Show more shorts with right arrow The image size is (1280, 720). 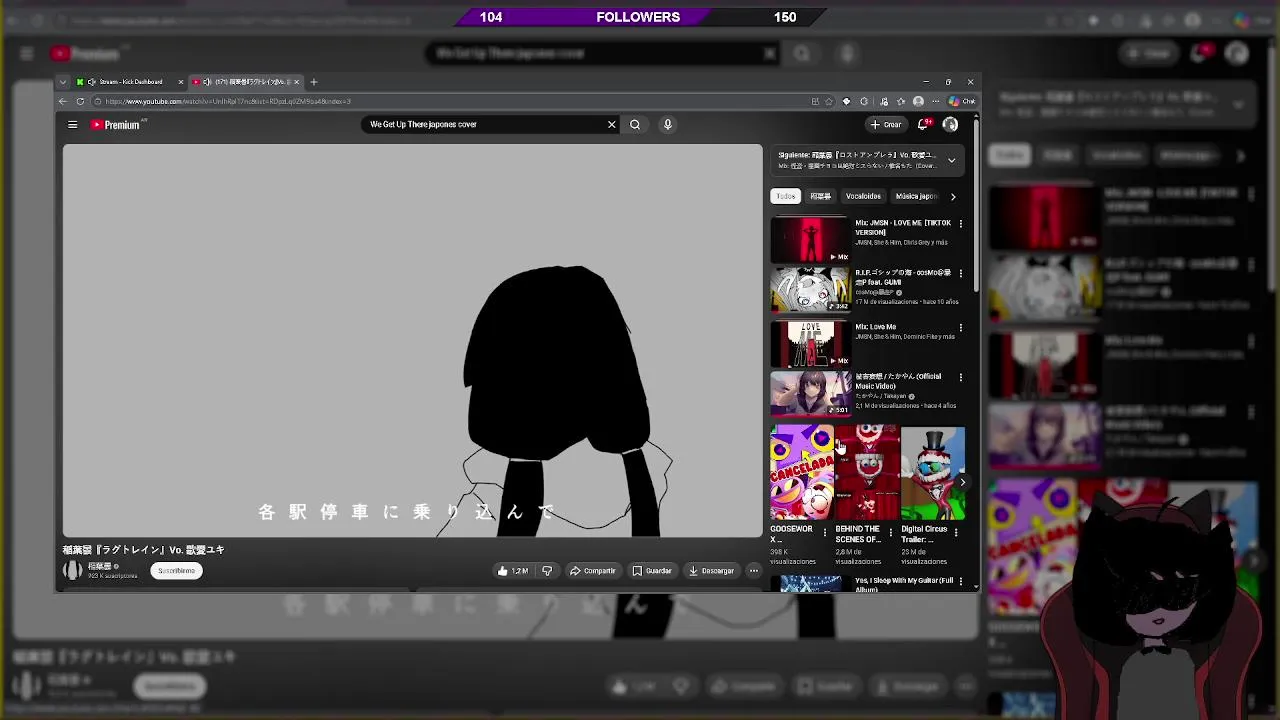pos(962,482)
